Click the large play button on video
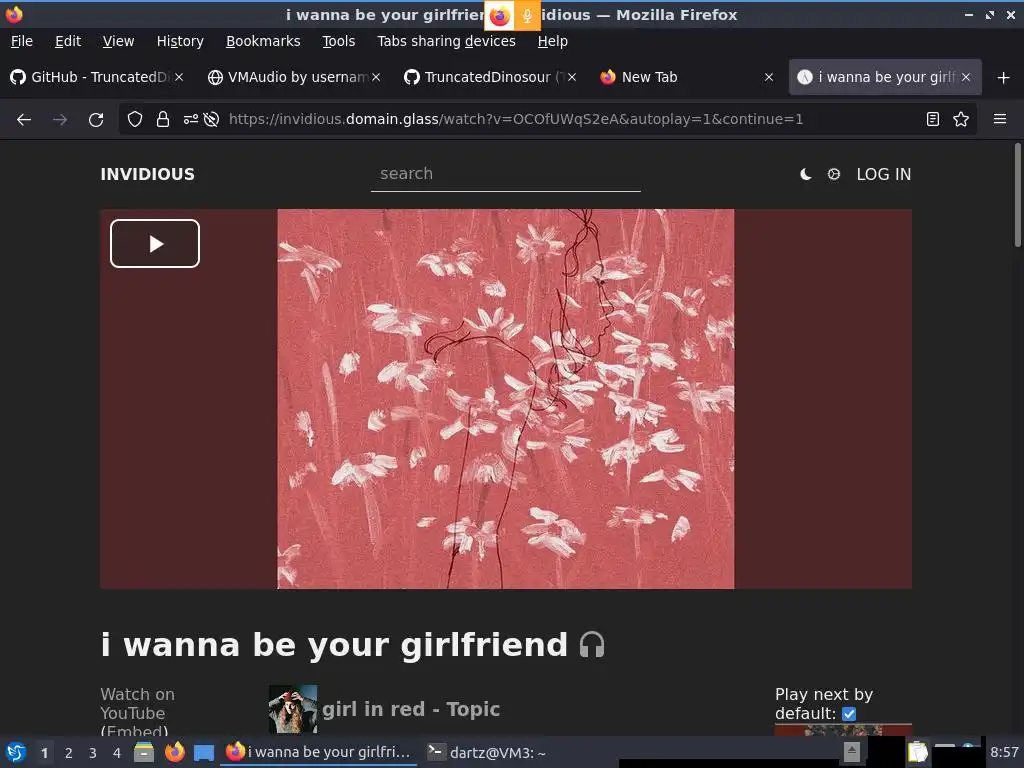Image resolution: width=1024 pixels, height=768 pixels. (x=155, y=244)
